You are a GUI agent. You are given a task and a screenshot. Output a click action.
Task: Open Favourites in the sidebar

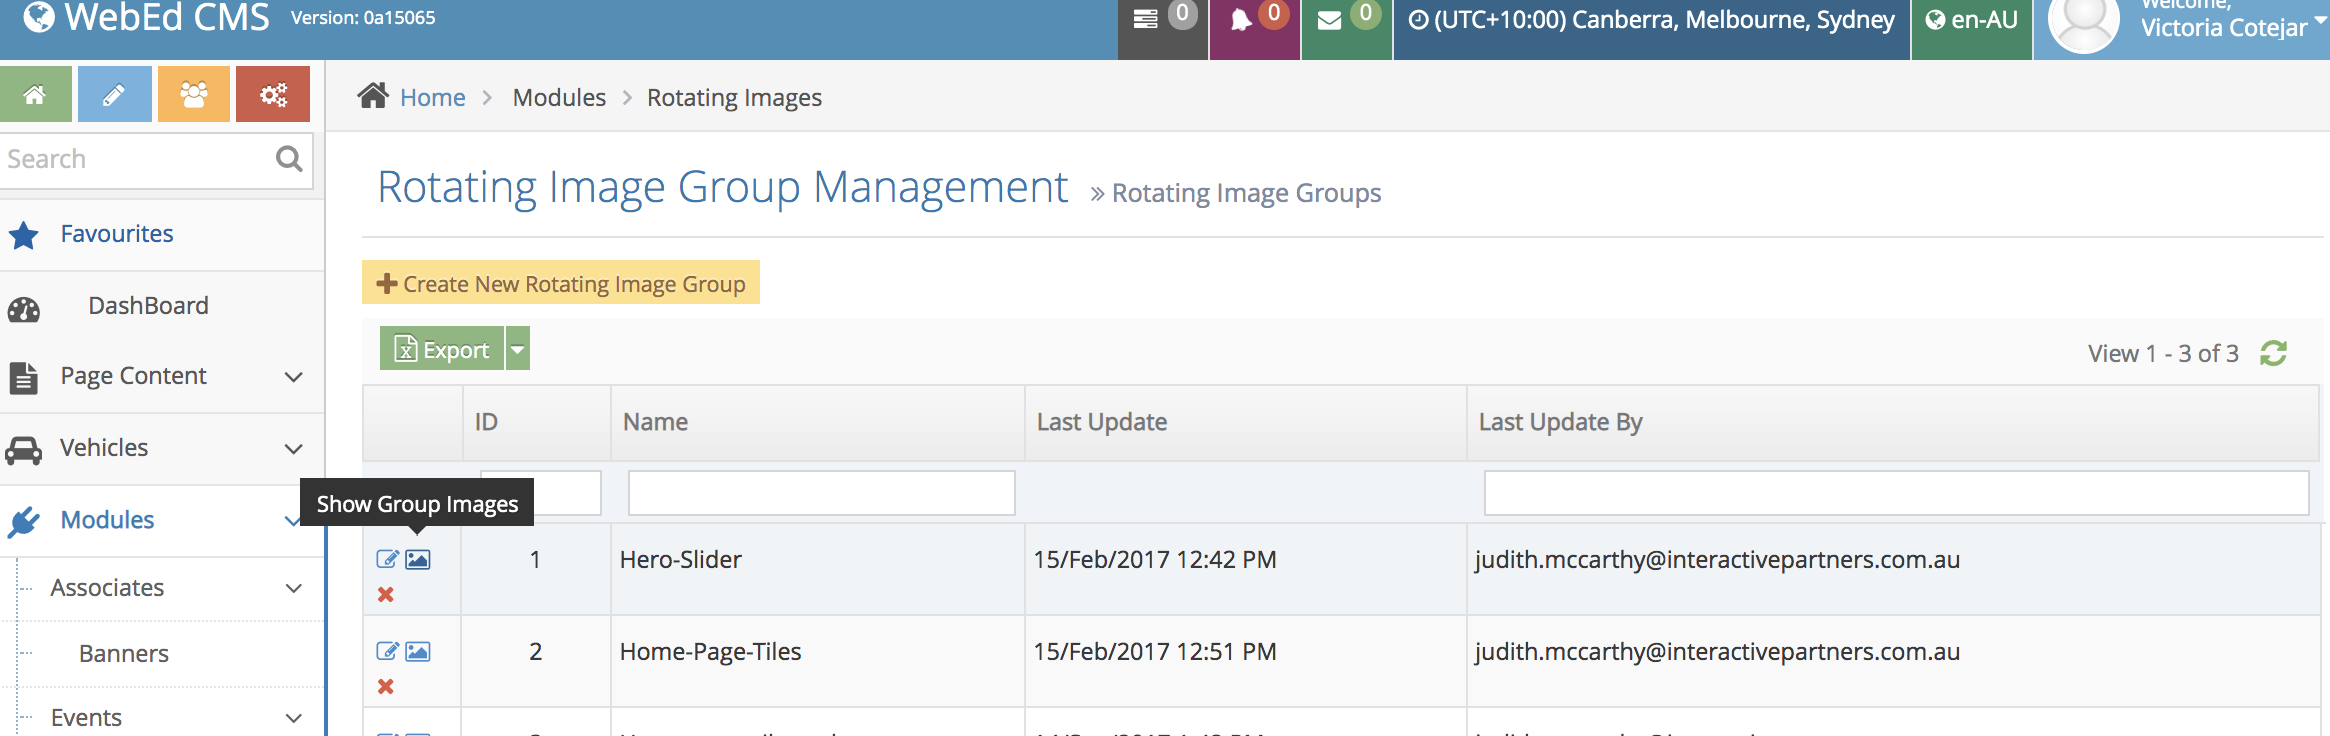tap(117, 234)
